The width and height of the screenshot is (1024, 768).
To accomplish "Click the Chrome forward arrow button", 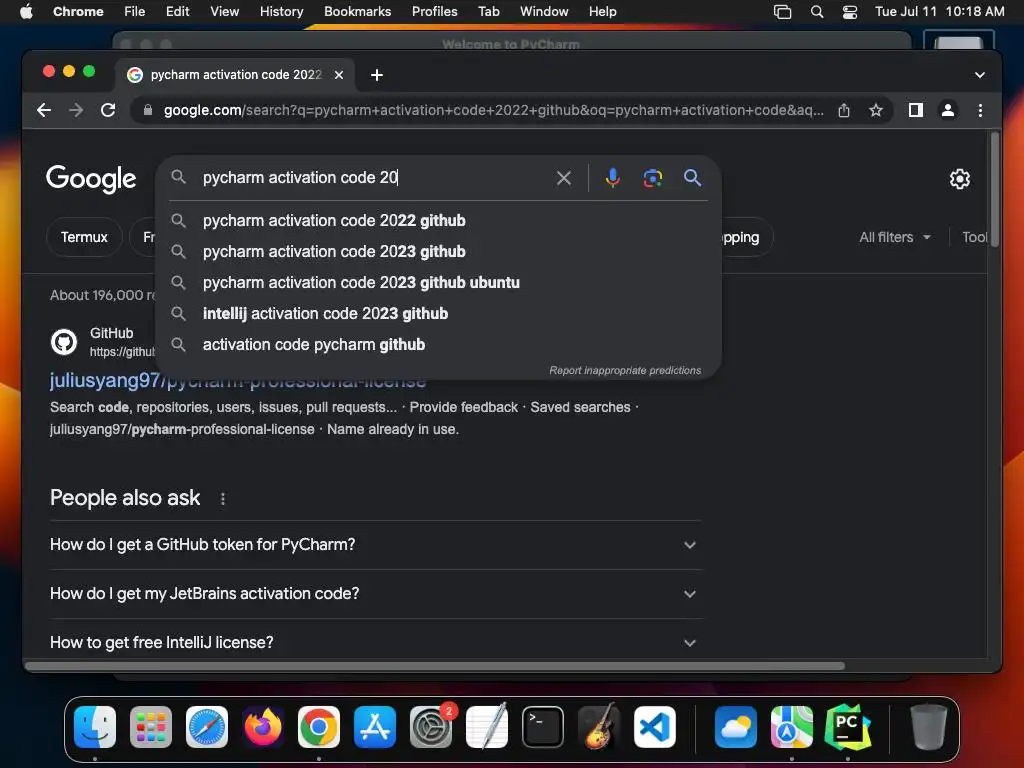I will [x=76, y=110].
